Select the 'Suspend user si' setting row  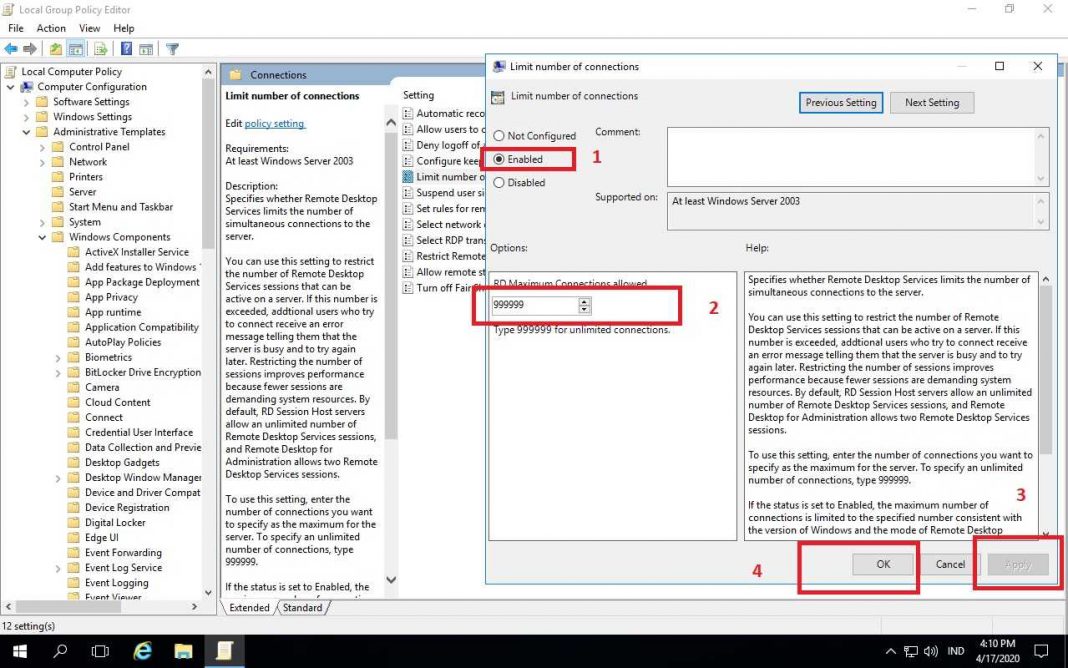click(443, 193)
